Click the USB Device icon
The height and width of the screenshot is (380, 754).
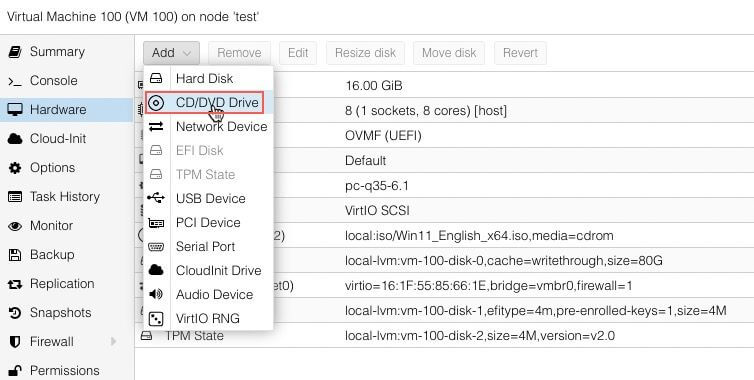[156, 198]
